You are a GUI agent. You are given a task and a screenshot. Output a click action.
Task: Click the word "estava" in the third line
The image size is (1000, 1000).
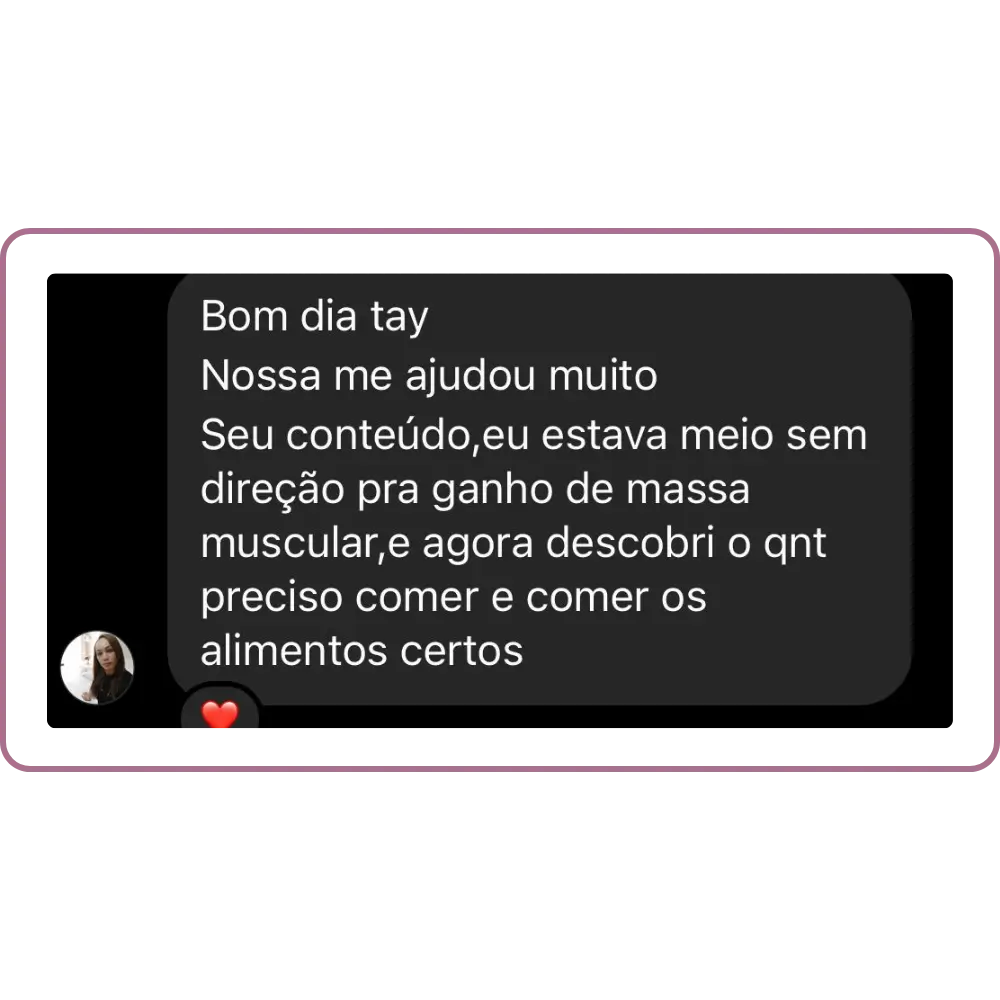(x=604, y=436)
